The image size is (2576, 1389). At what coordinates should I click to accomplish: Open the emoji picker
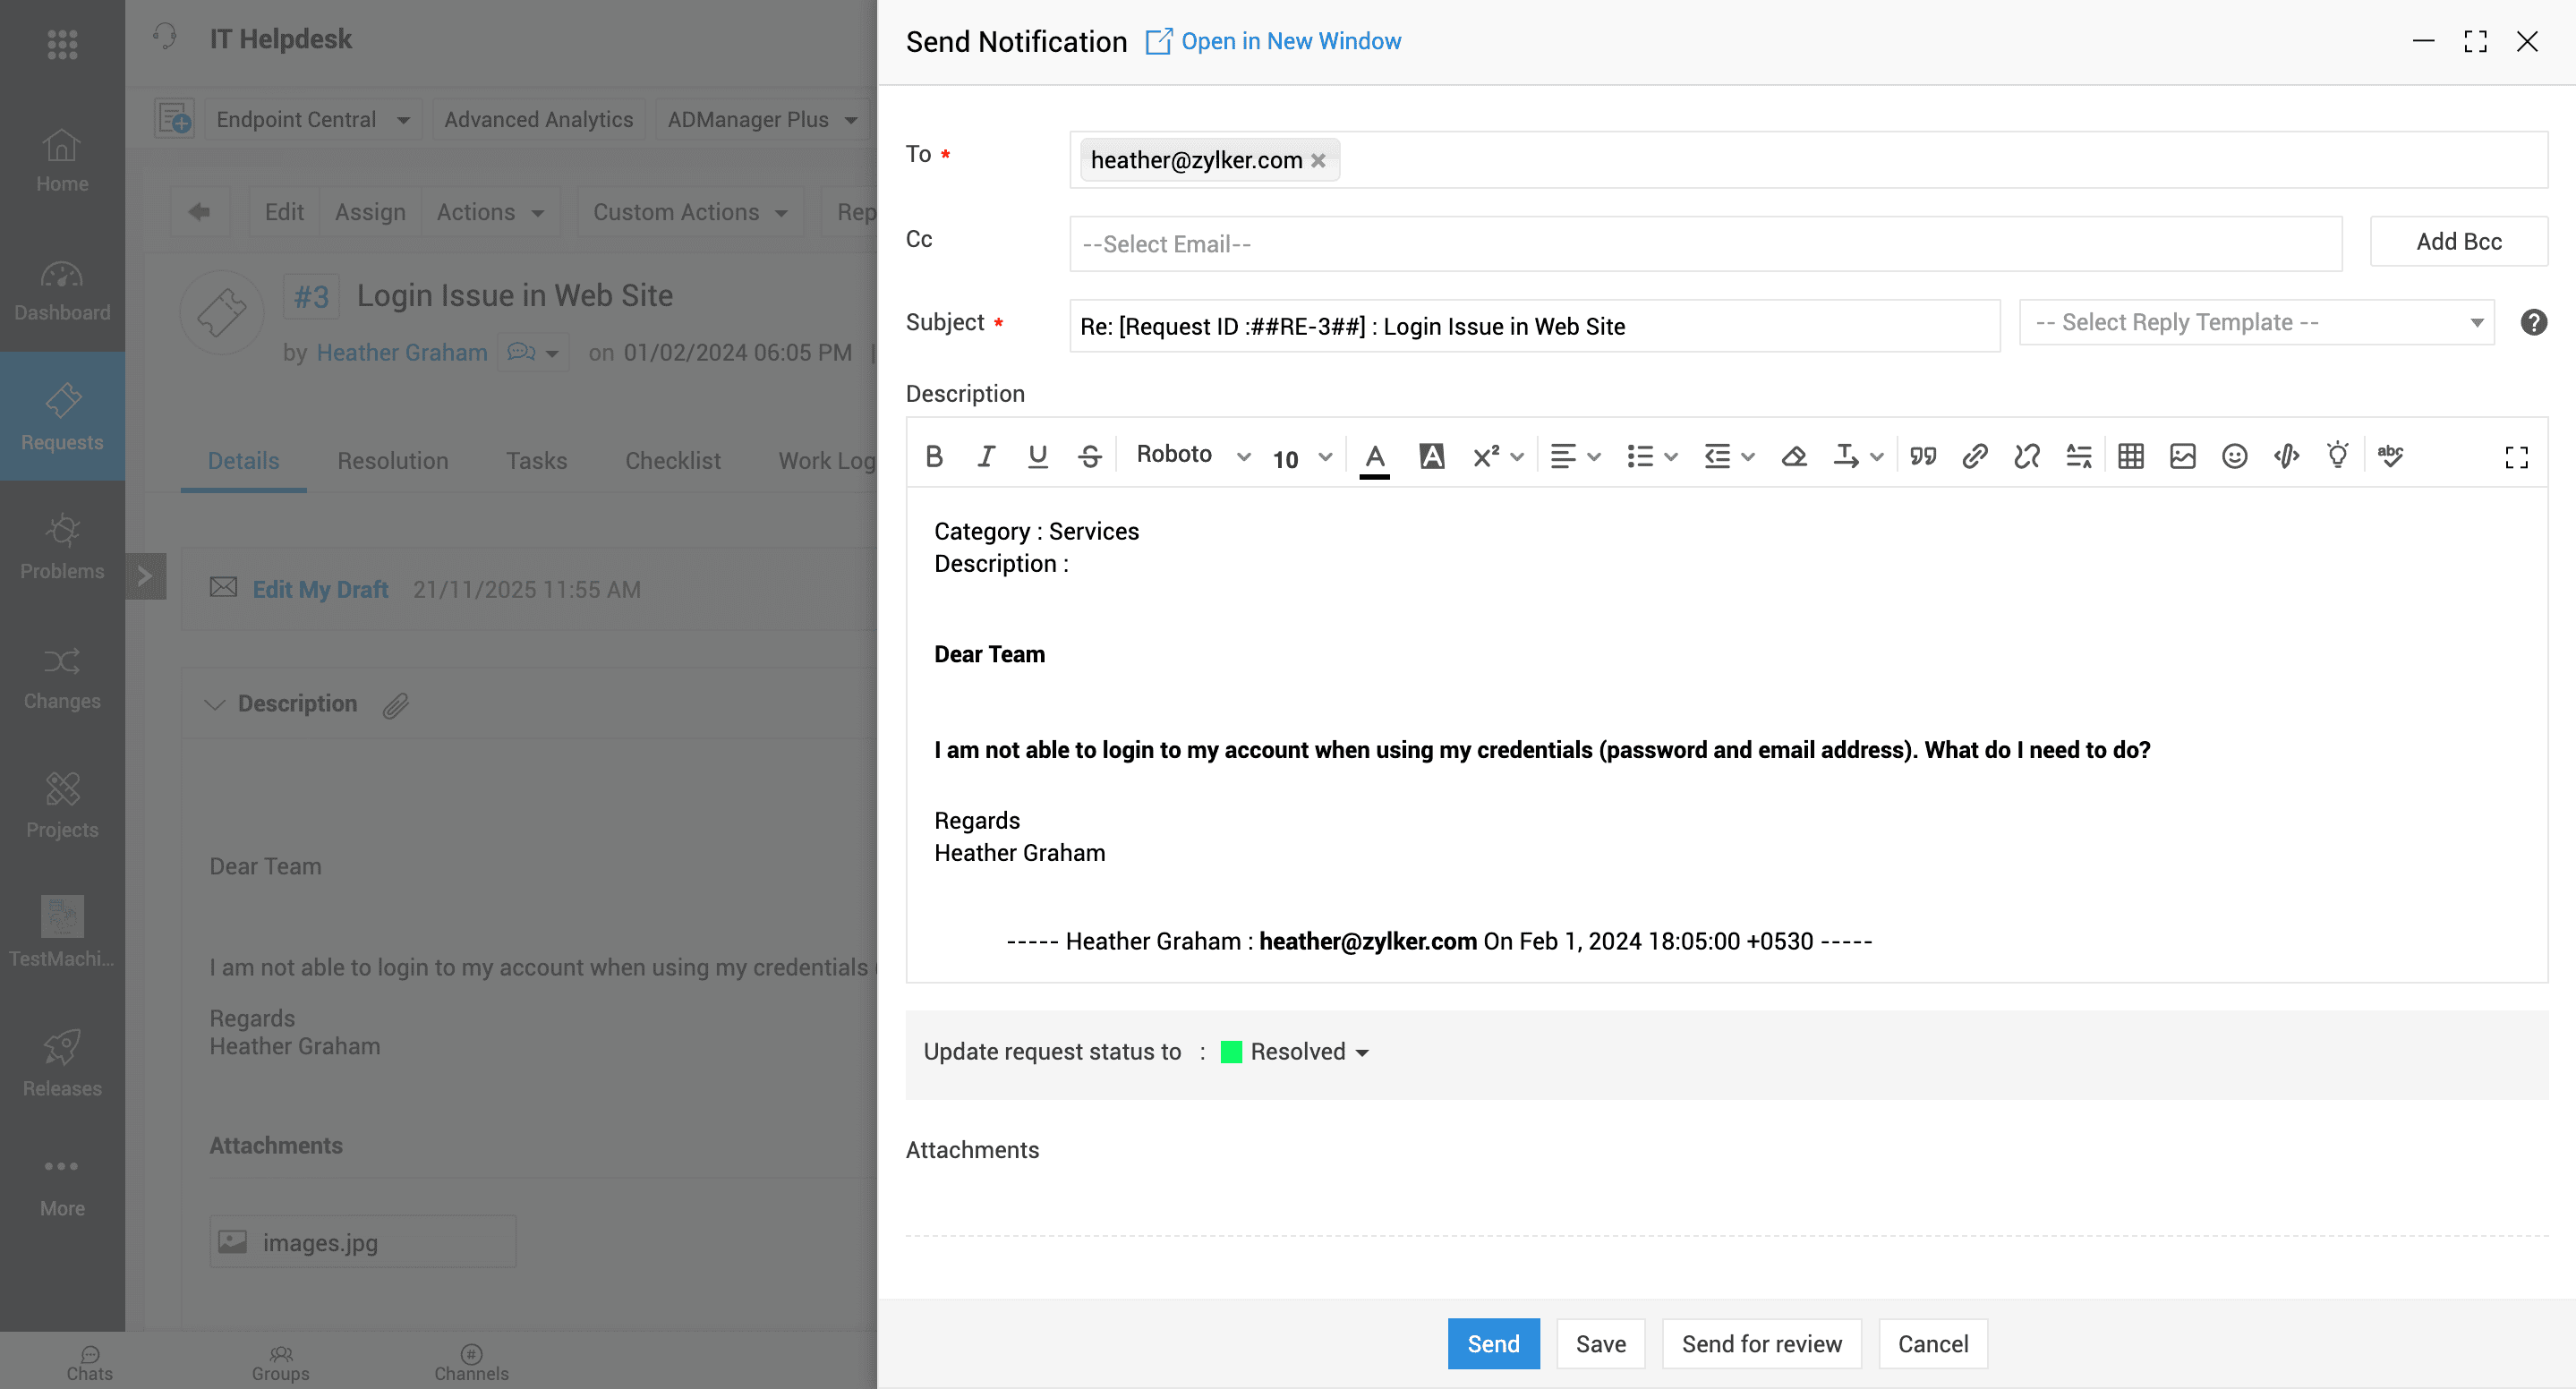2234,456
